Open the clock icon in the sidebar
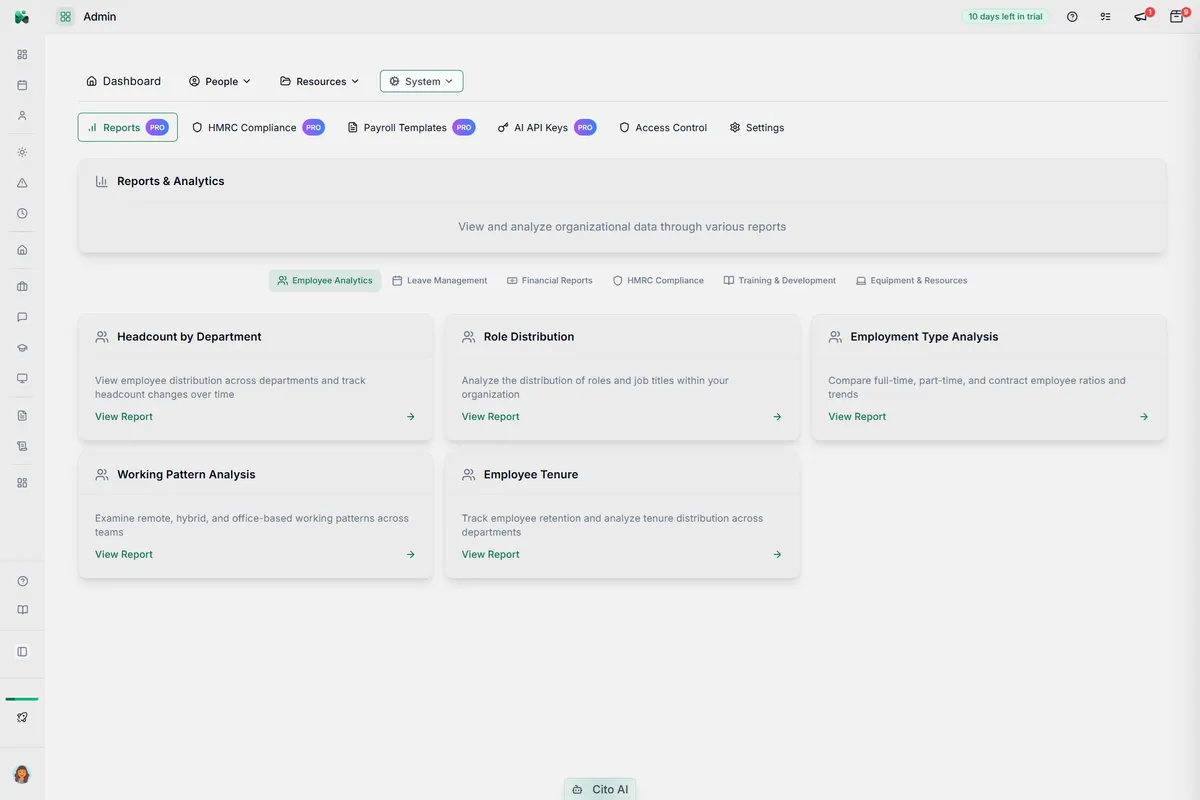The width and height of the screenshot is (1200, 800). (x=22, y=213)
